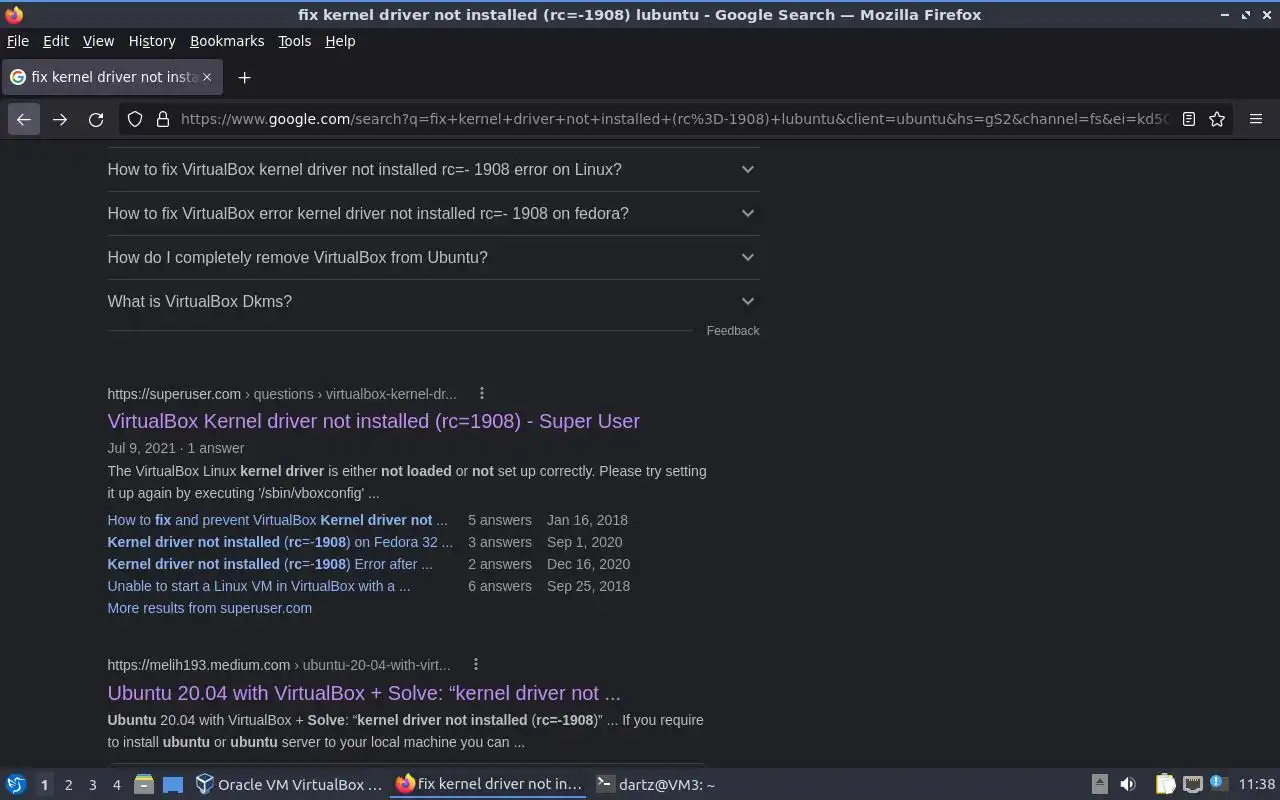Toggle reader view icon in address bar
1280x800 pixels.
1189,119
